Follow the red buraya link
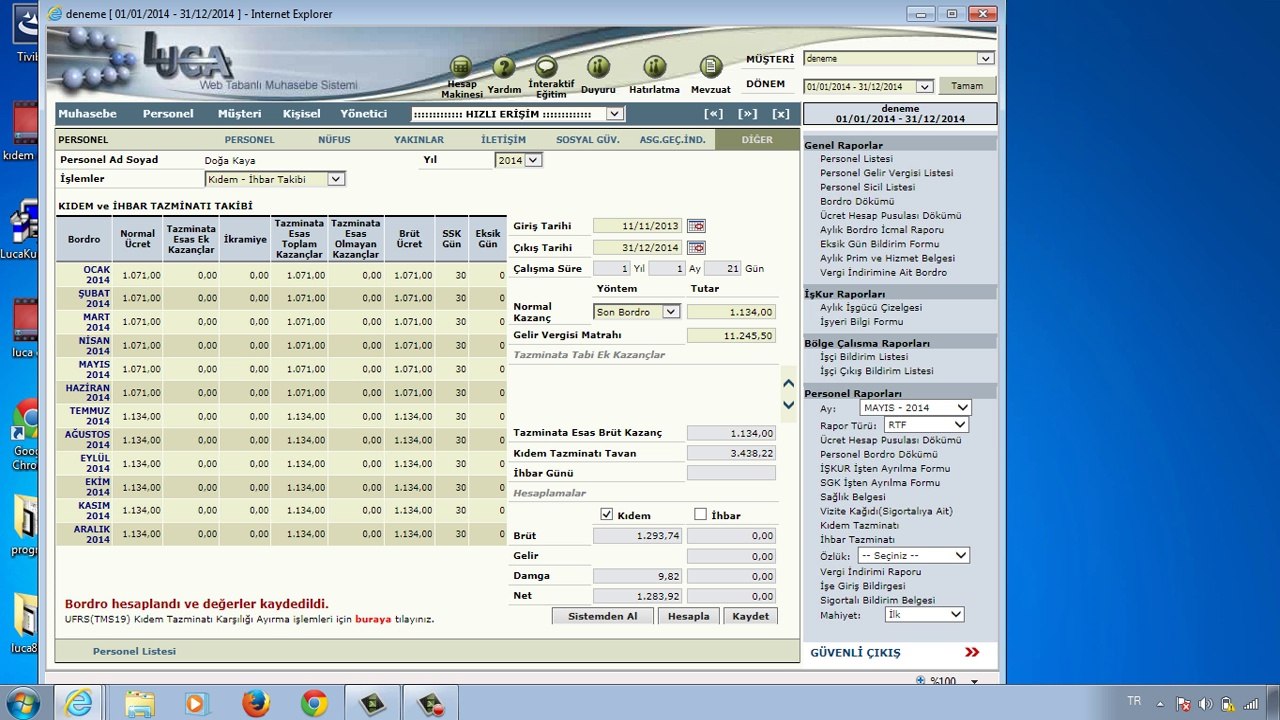Viewport: 1280px width, 720px height. pyautogui.click(x=373, y=619)
